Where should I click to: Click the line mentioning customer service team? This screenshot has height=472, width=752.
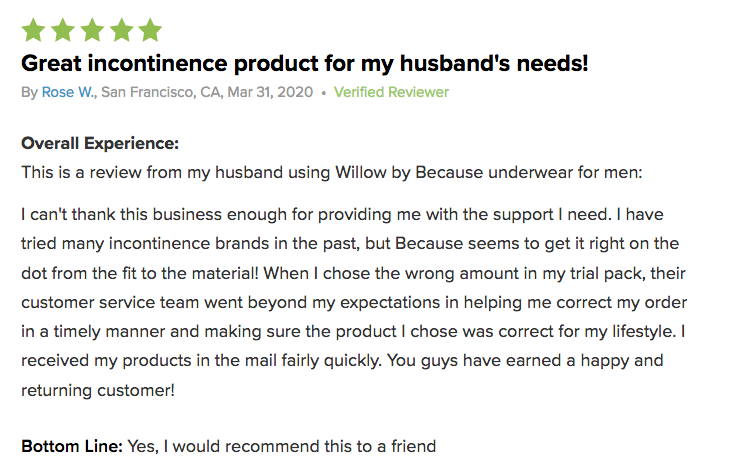[354, 303]
